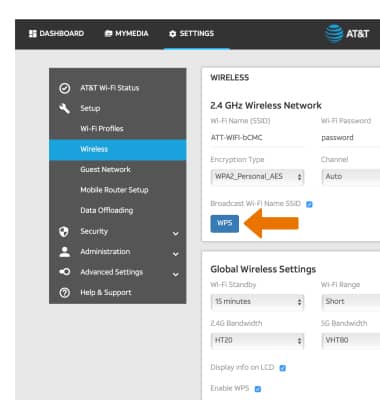Toggle the Enable WPS checkbox
Image resolution: width=380 pixels, height=400 pixels.
click(258, 389)
